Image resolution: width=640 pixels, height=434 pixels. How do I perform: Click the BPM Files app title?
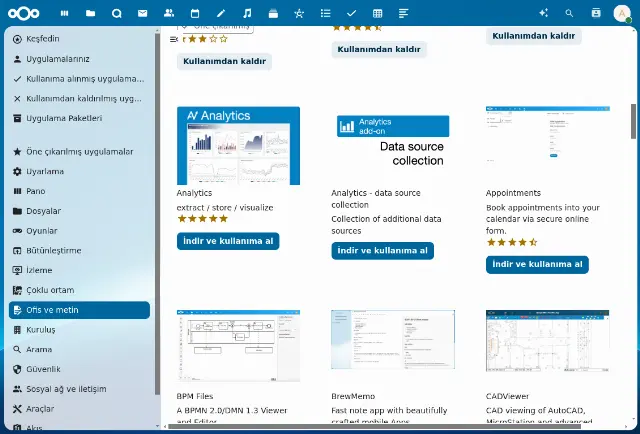(x=195, y=396)
